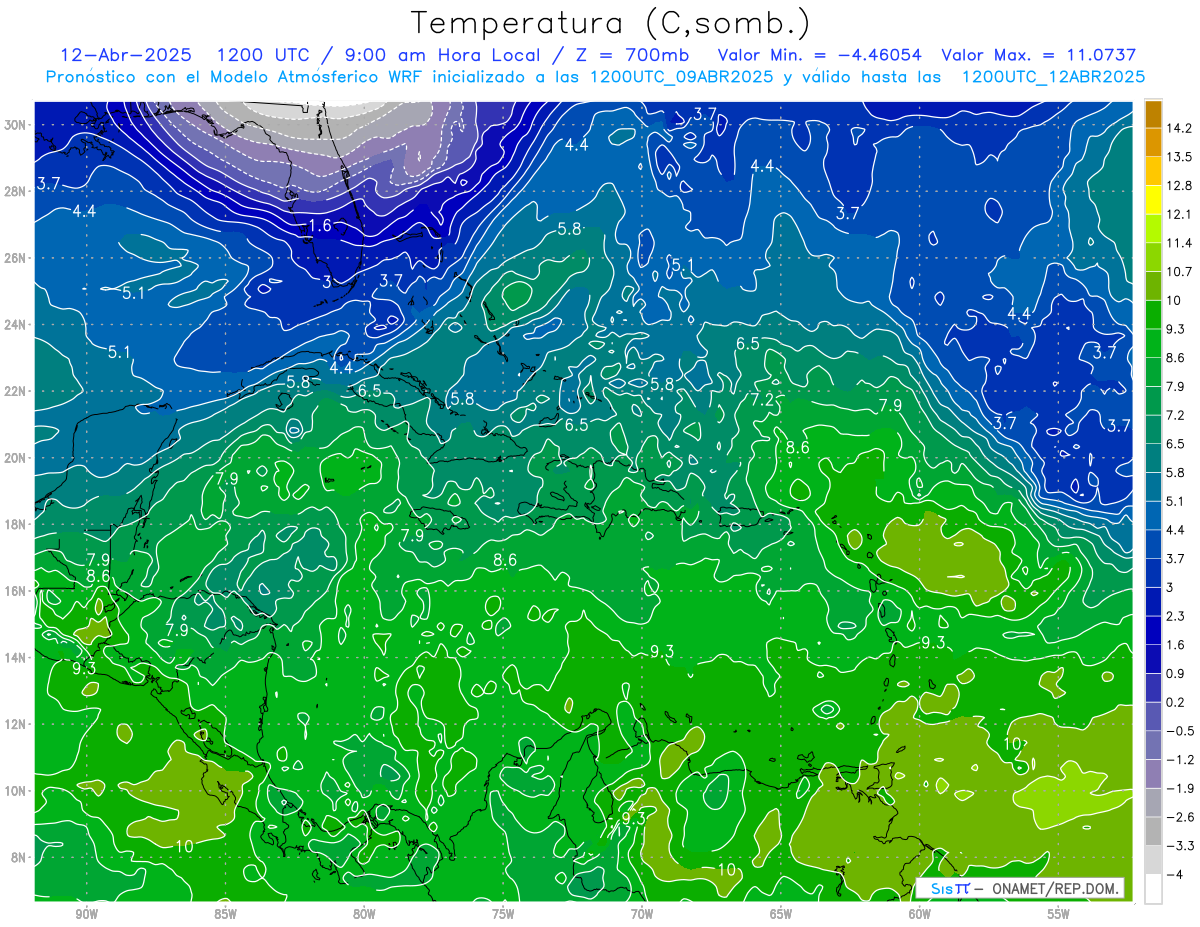Click the legend swatch between 5.8 and 6.5
This screenshot has height=927, width=1200.
pyautogui.click(x=1153, y=458)
